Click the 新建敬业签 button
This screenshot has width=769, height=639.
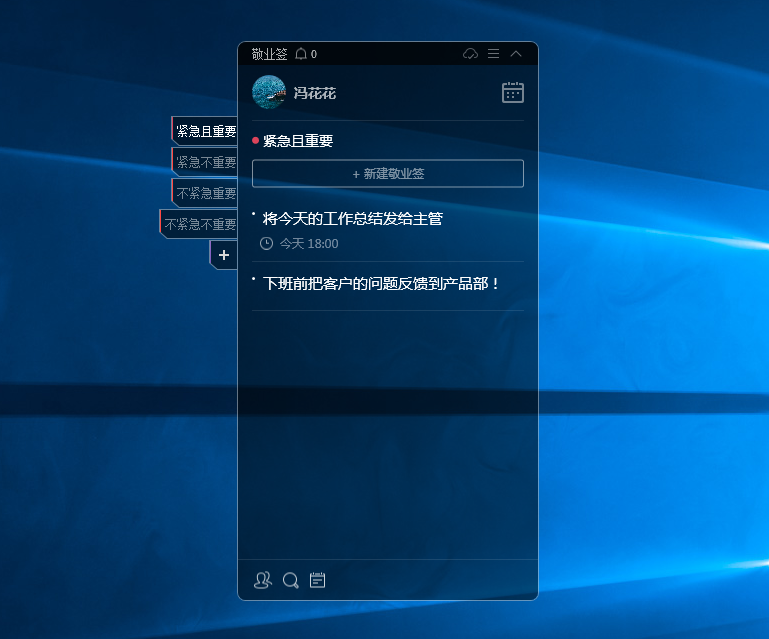388,174
